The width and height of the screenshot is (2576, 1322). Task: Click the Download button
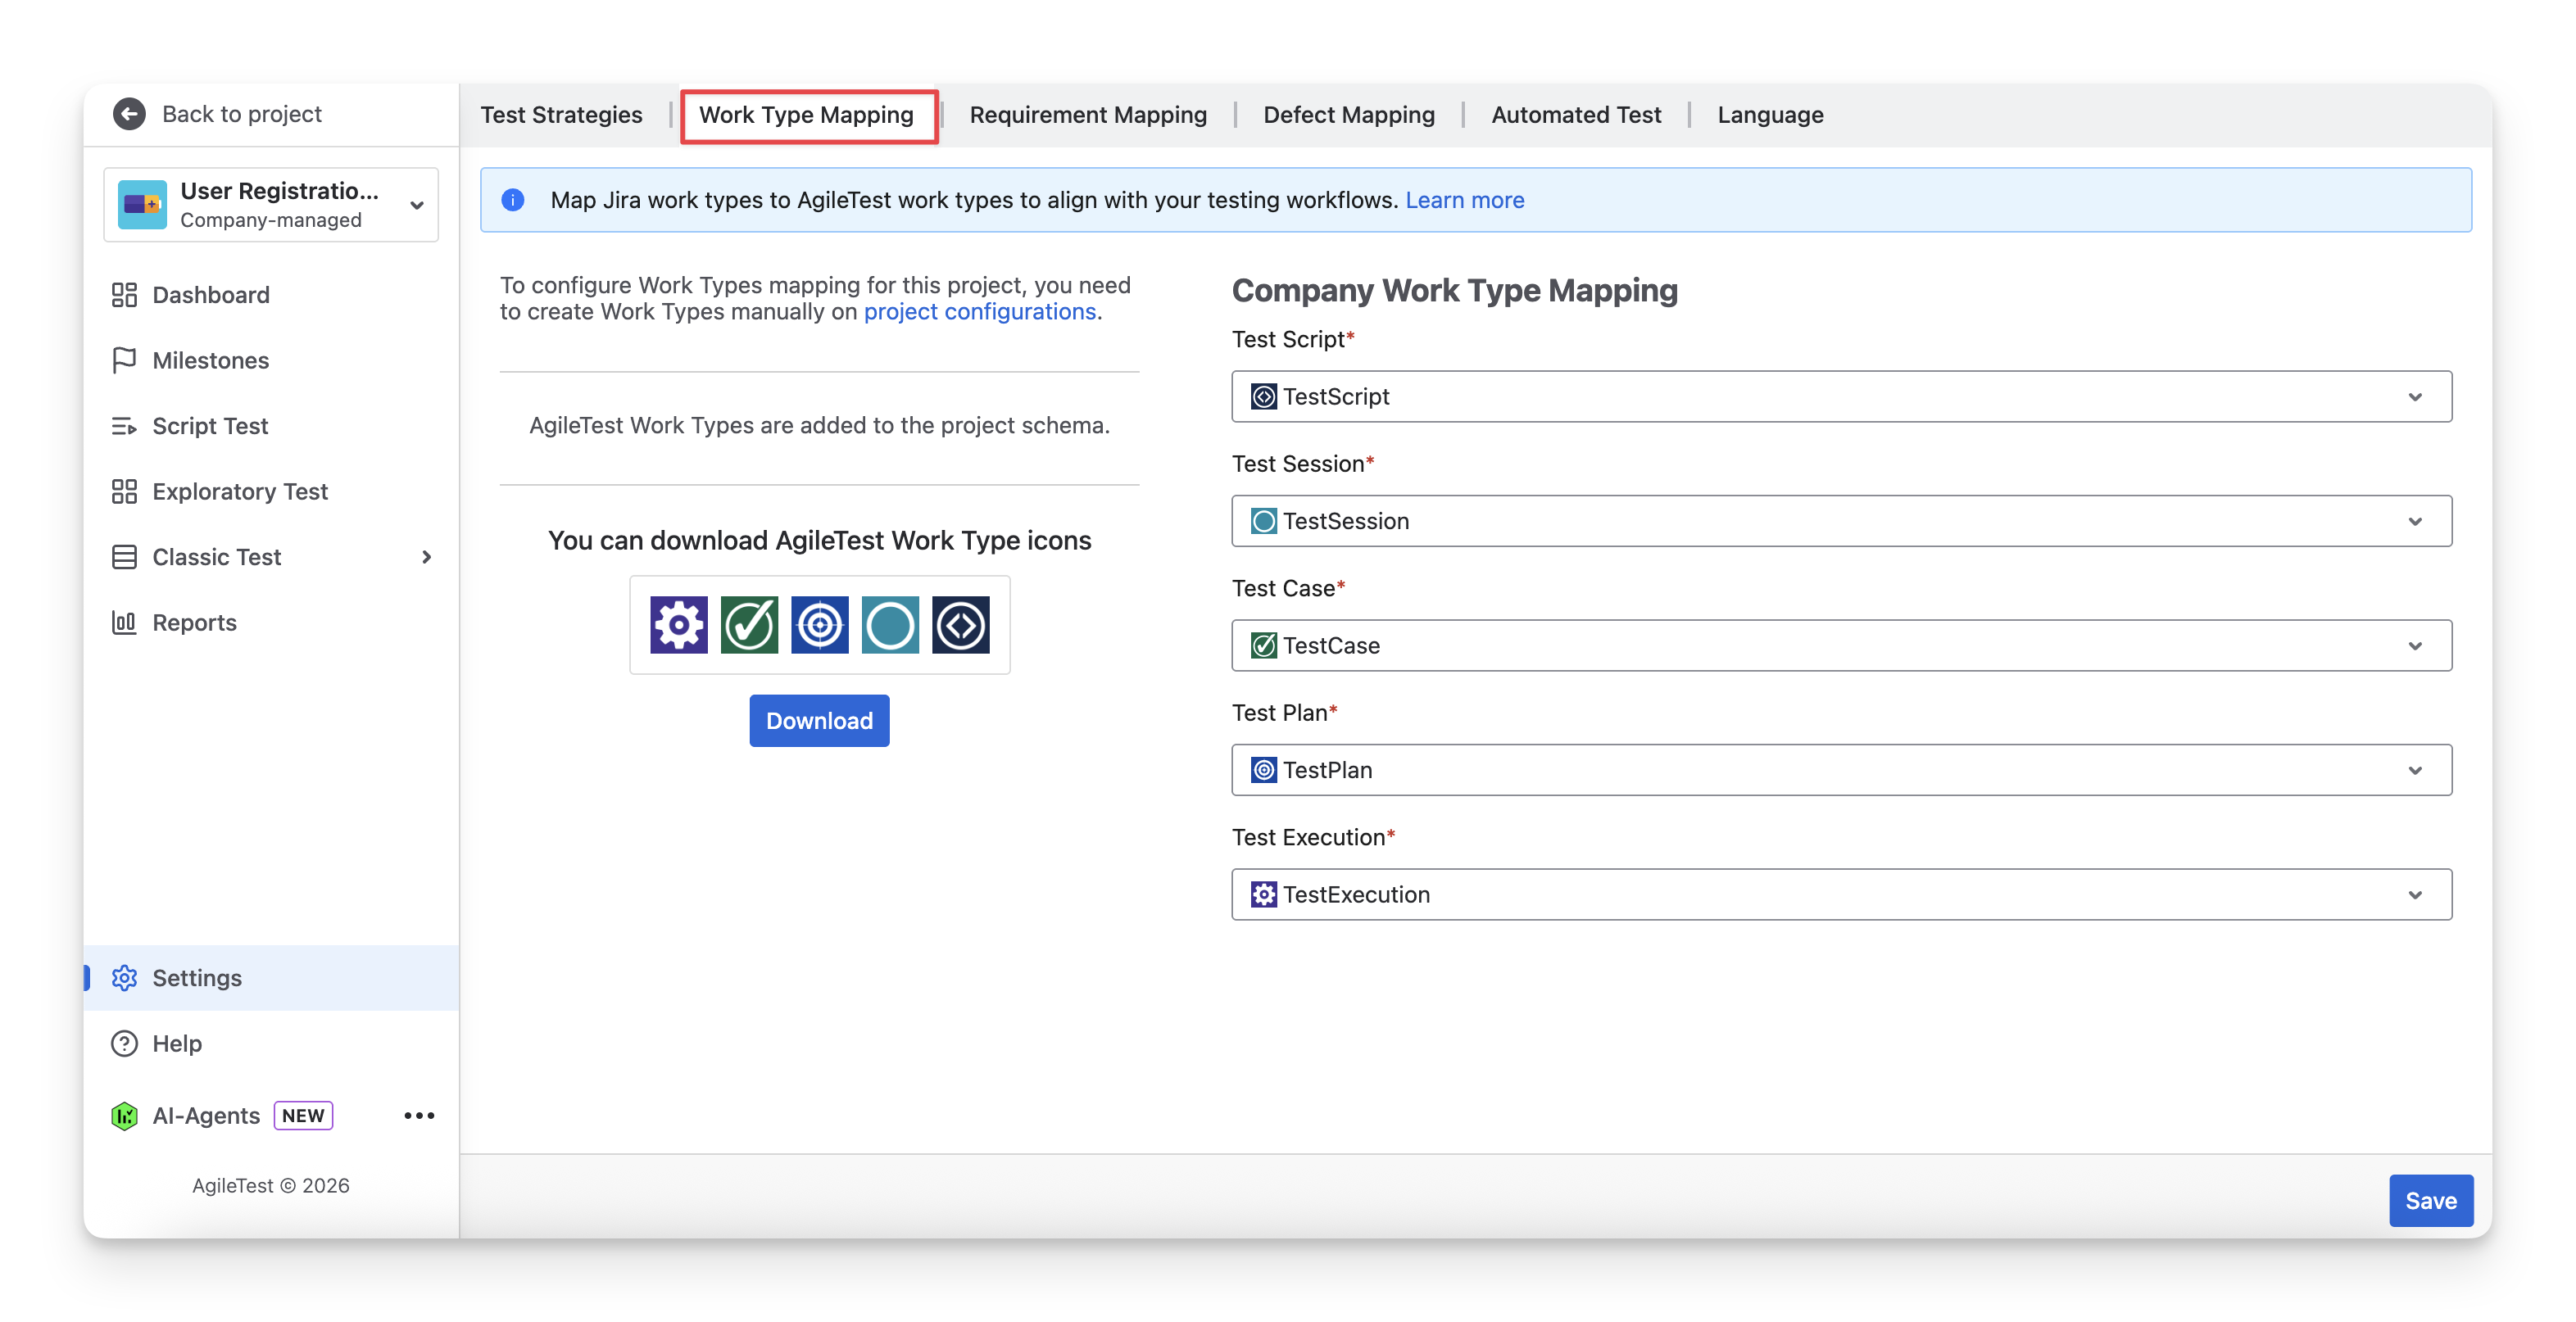(x=819, y=721)
